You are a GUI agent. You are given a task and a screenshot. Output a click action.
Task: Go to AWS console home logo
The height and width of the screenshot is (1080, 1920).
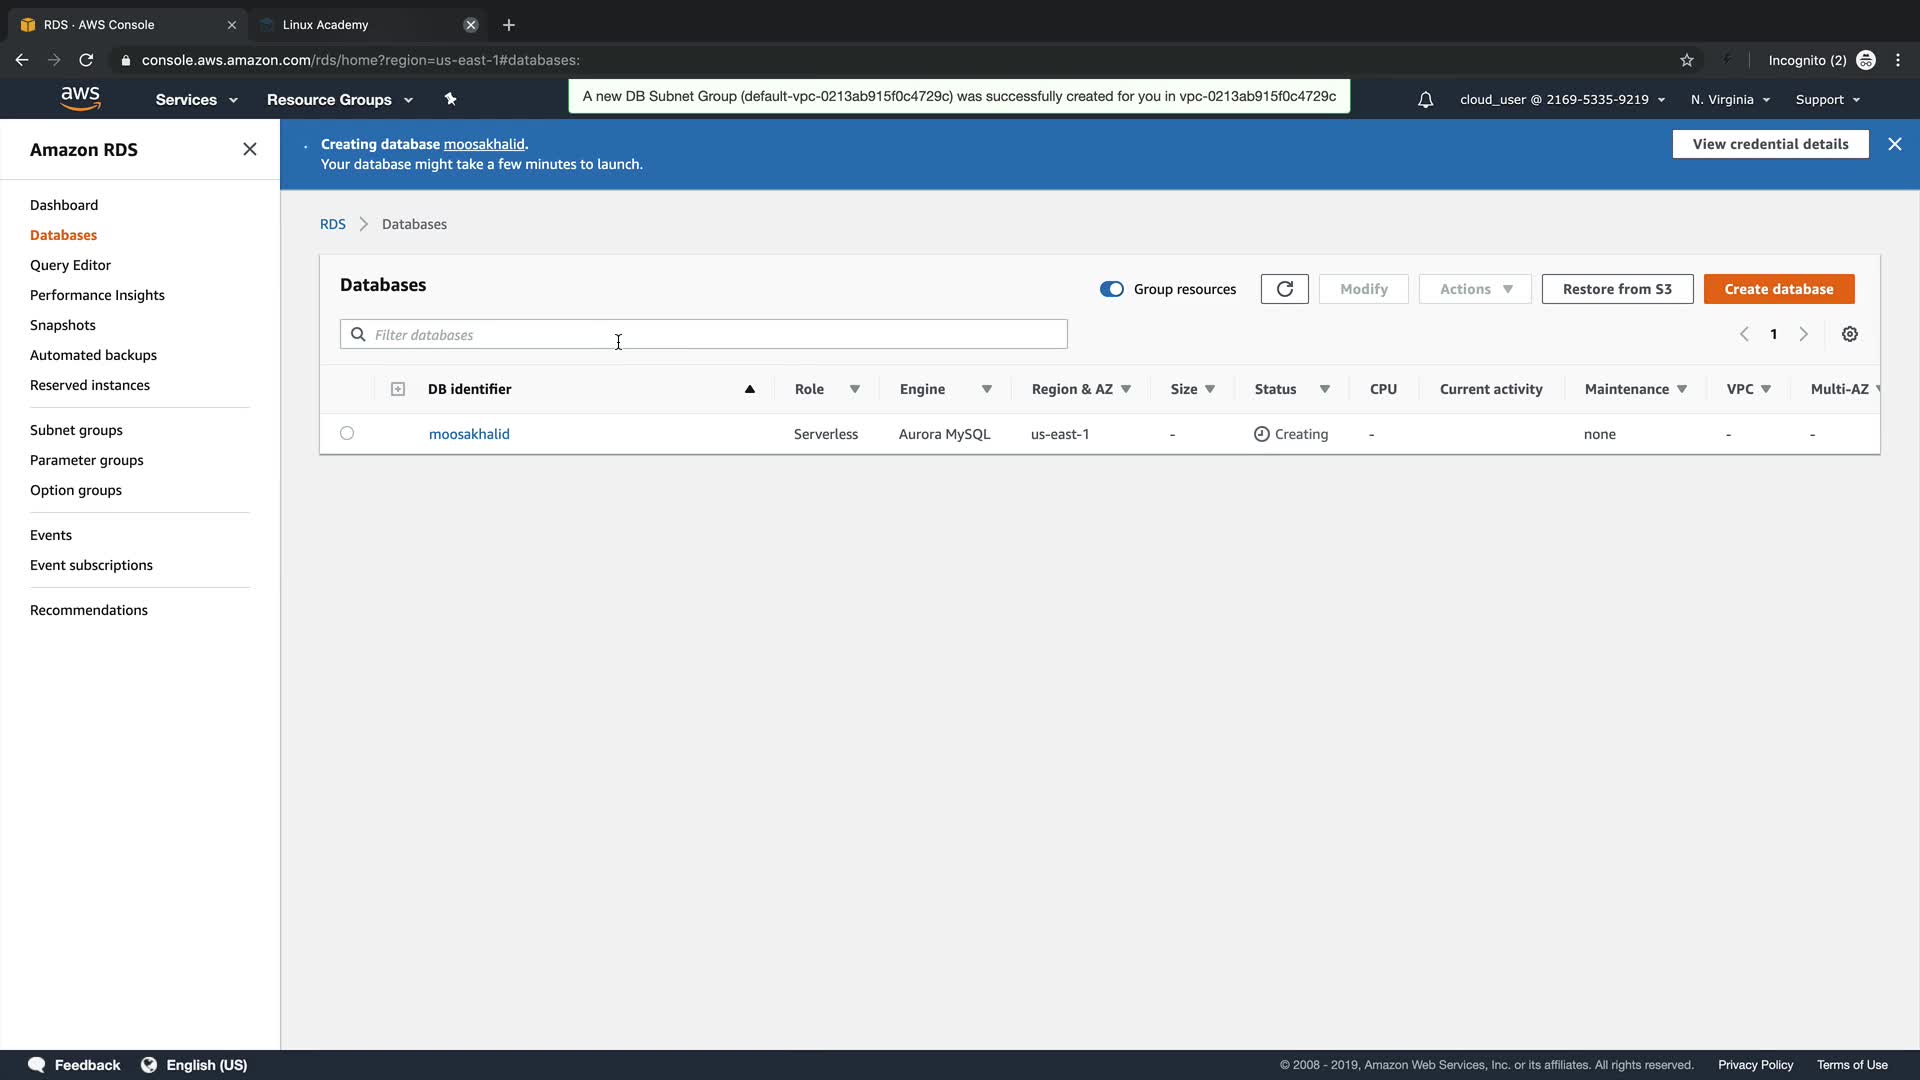(x=80, y=98)
